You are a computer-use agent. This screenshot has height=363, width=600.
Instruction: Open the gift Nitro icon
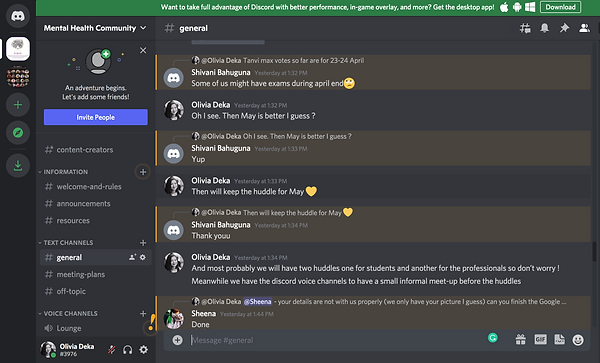pos(520,339)
